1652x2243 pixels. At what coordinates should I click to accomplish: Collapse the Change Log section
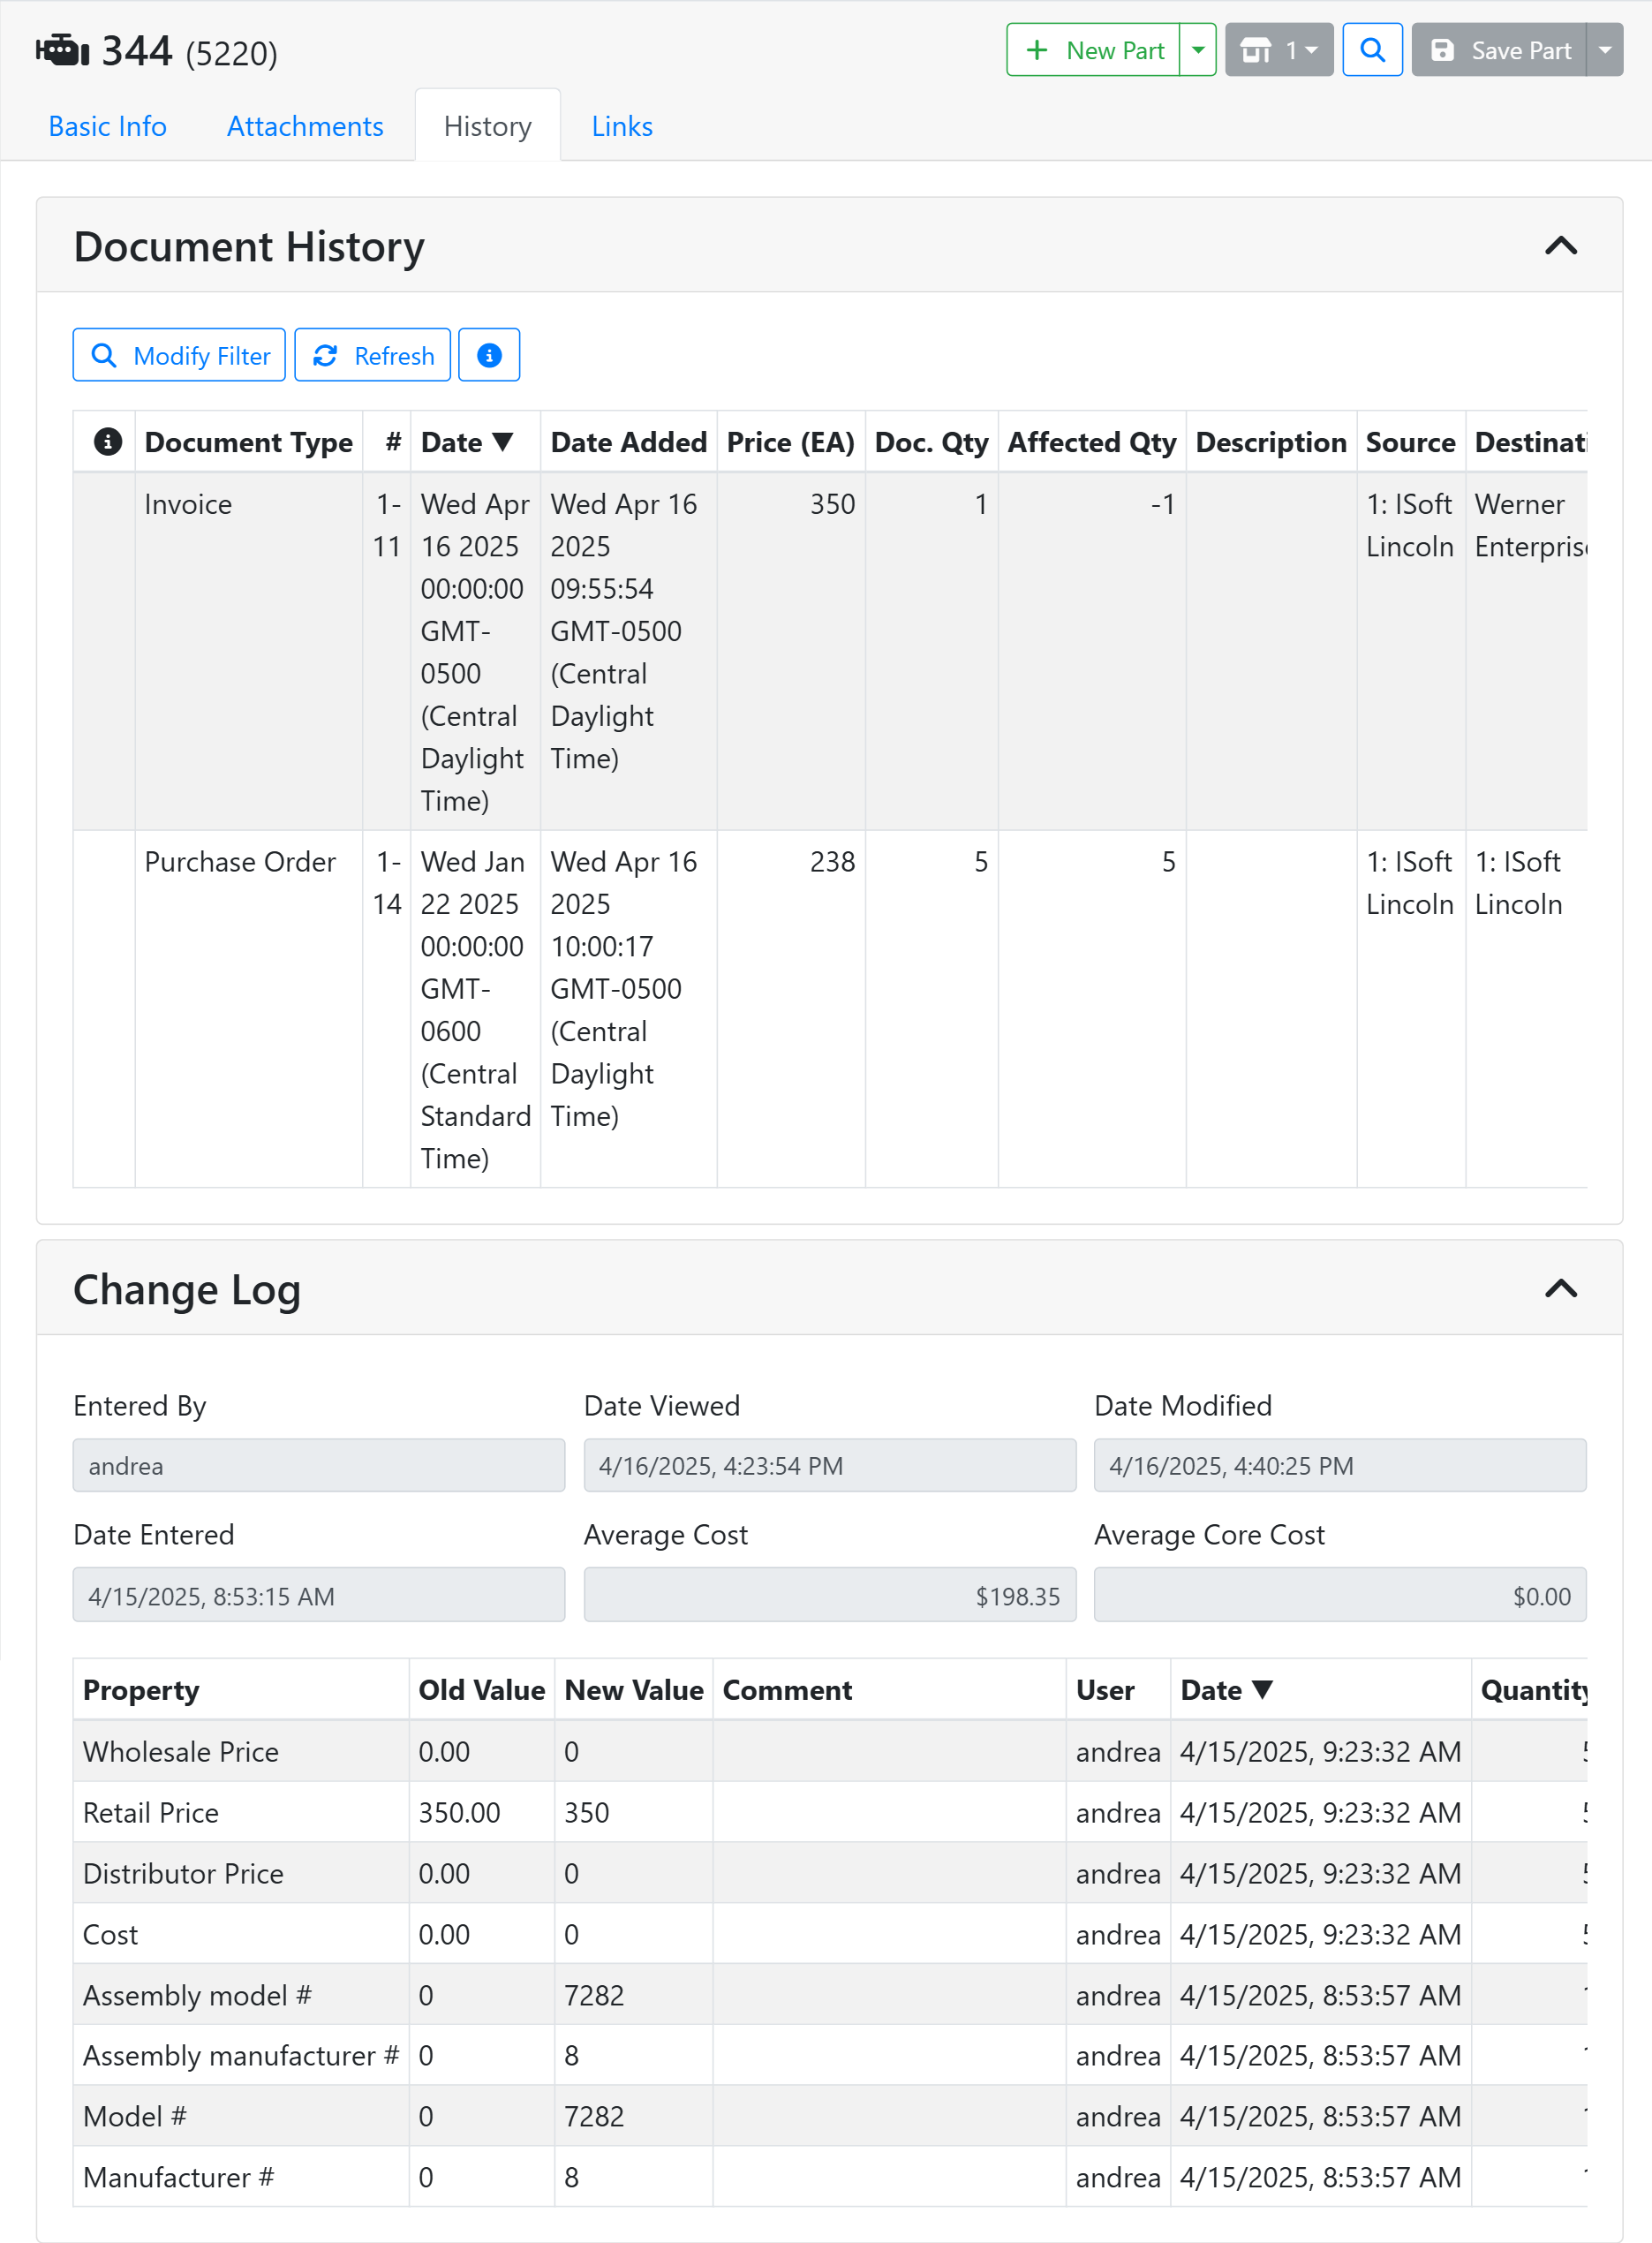pyautogui.click(x=1560, y=1288)
